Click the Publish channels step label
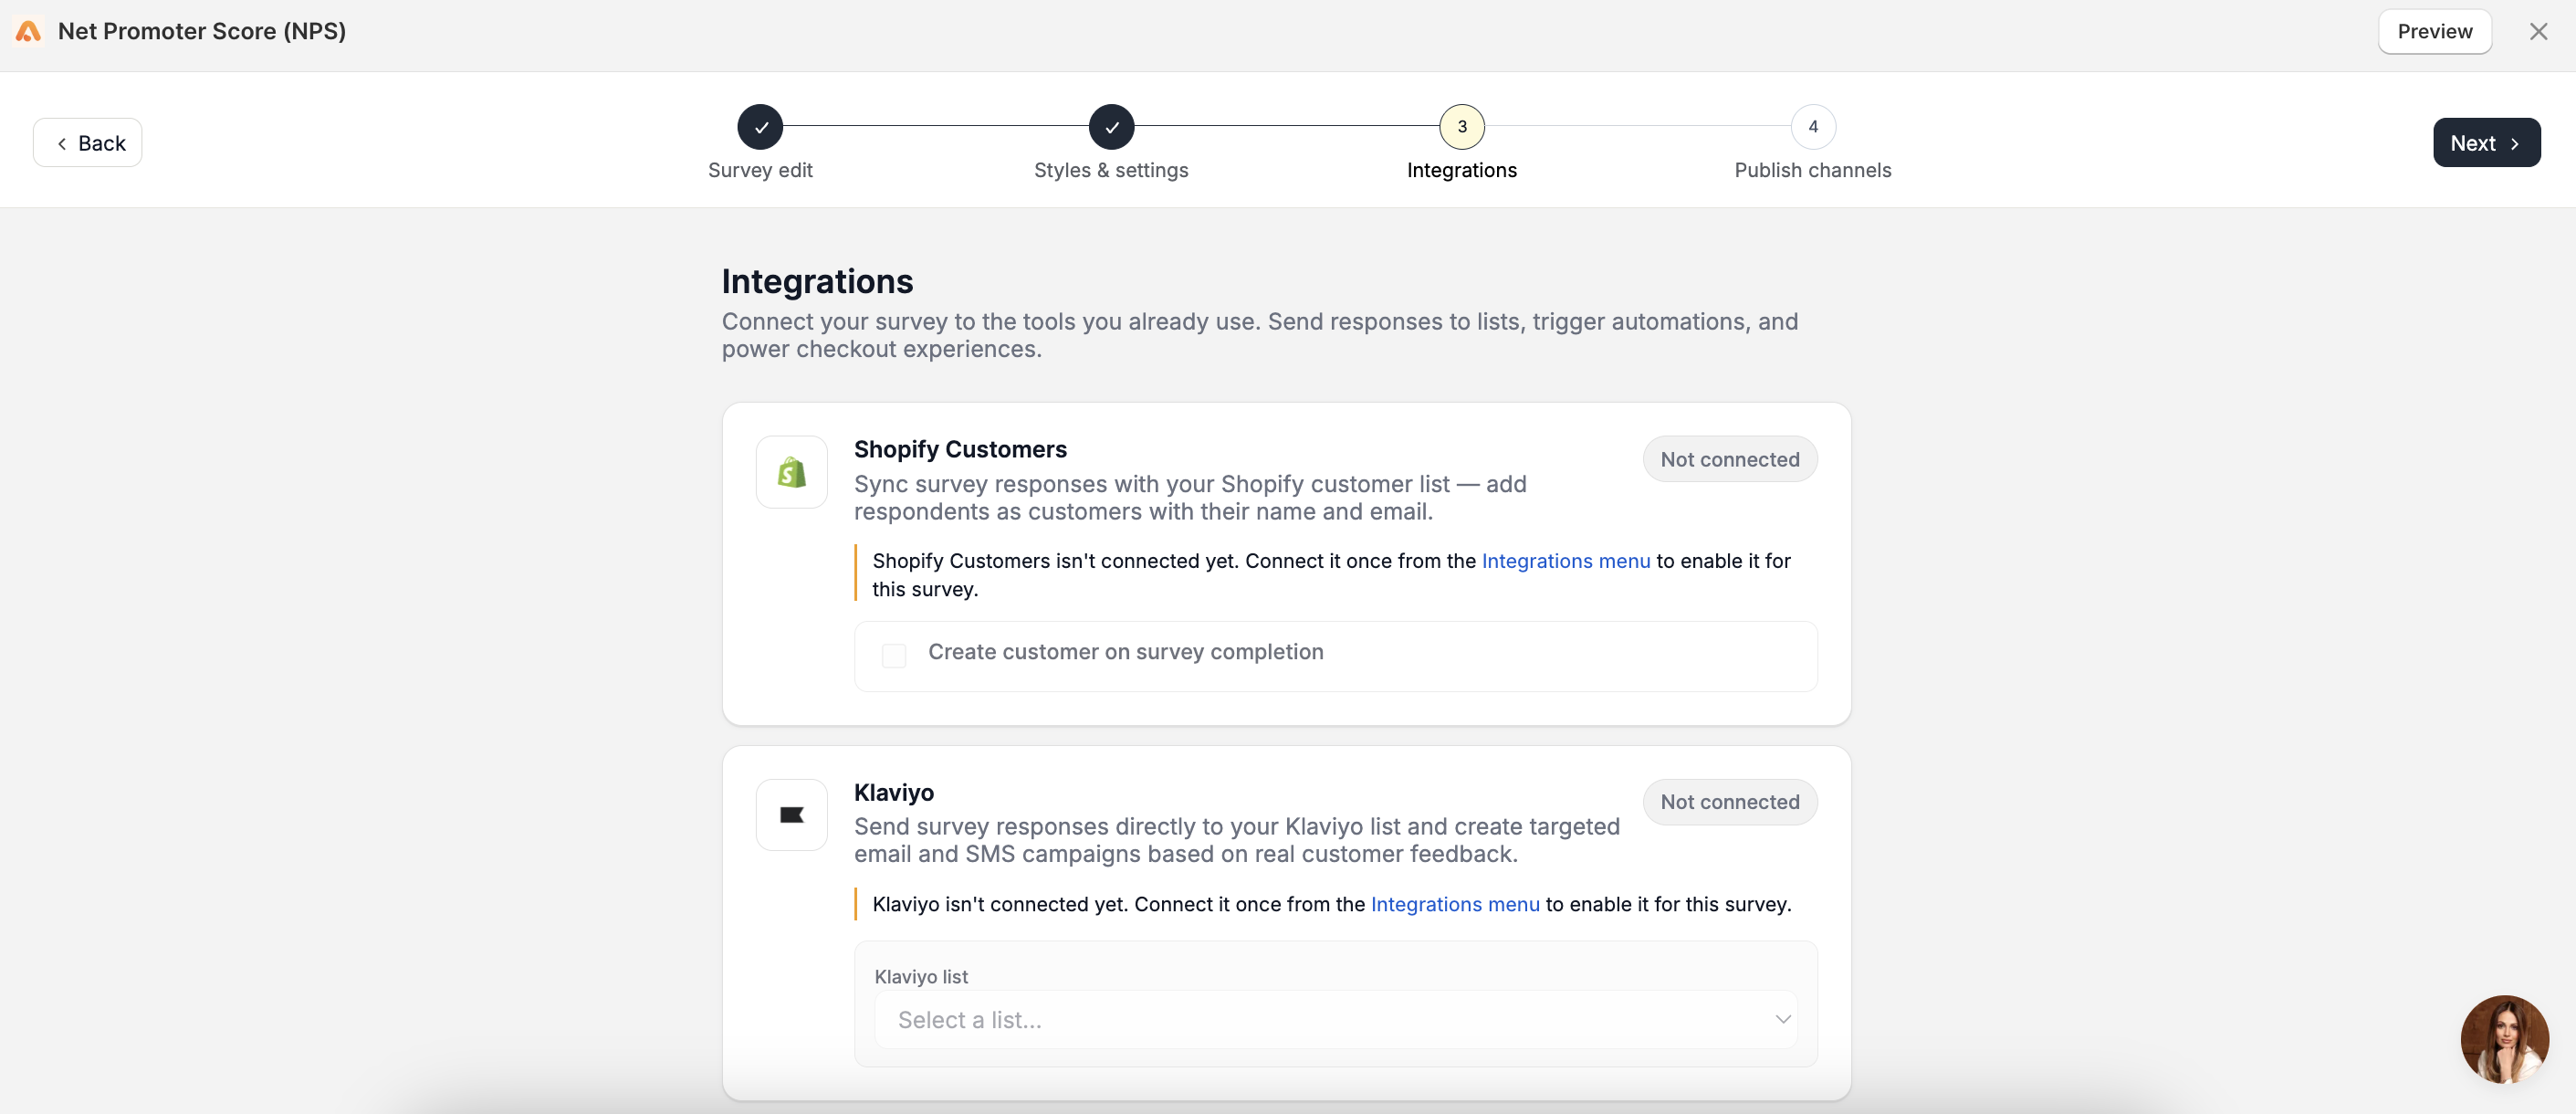The width and height of the screenshot is (2576, 1114). click(x=1813, y=171)
